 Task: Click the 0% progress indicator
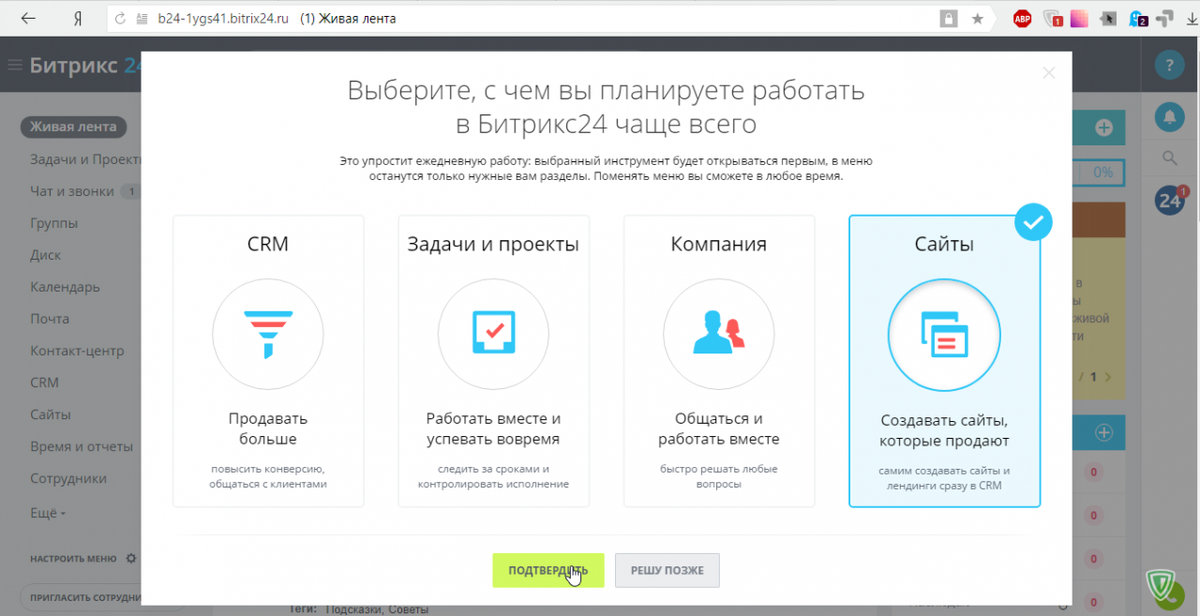(1104, 172)
